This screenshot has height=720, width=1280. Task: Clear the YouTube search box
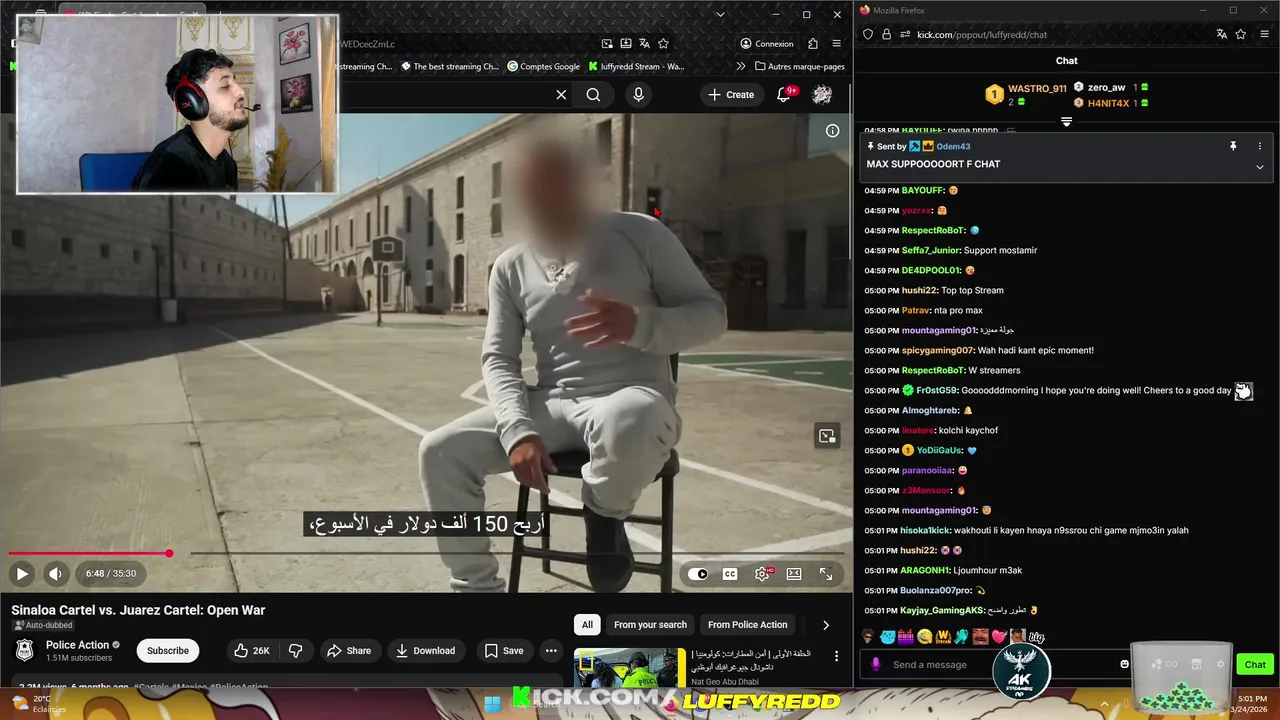click(561, 95)
